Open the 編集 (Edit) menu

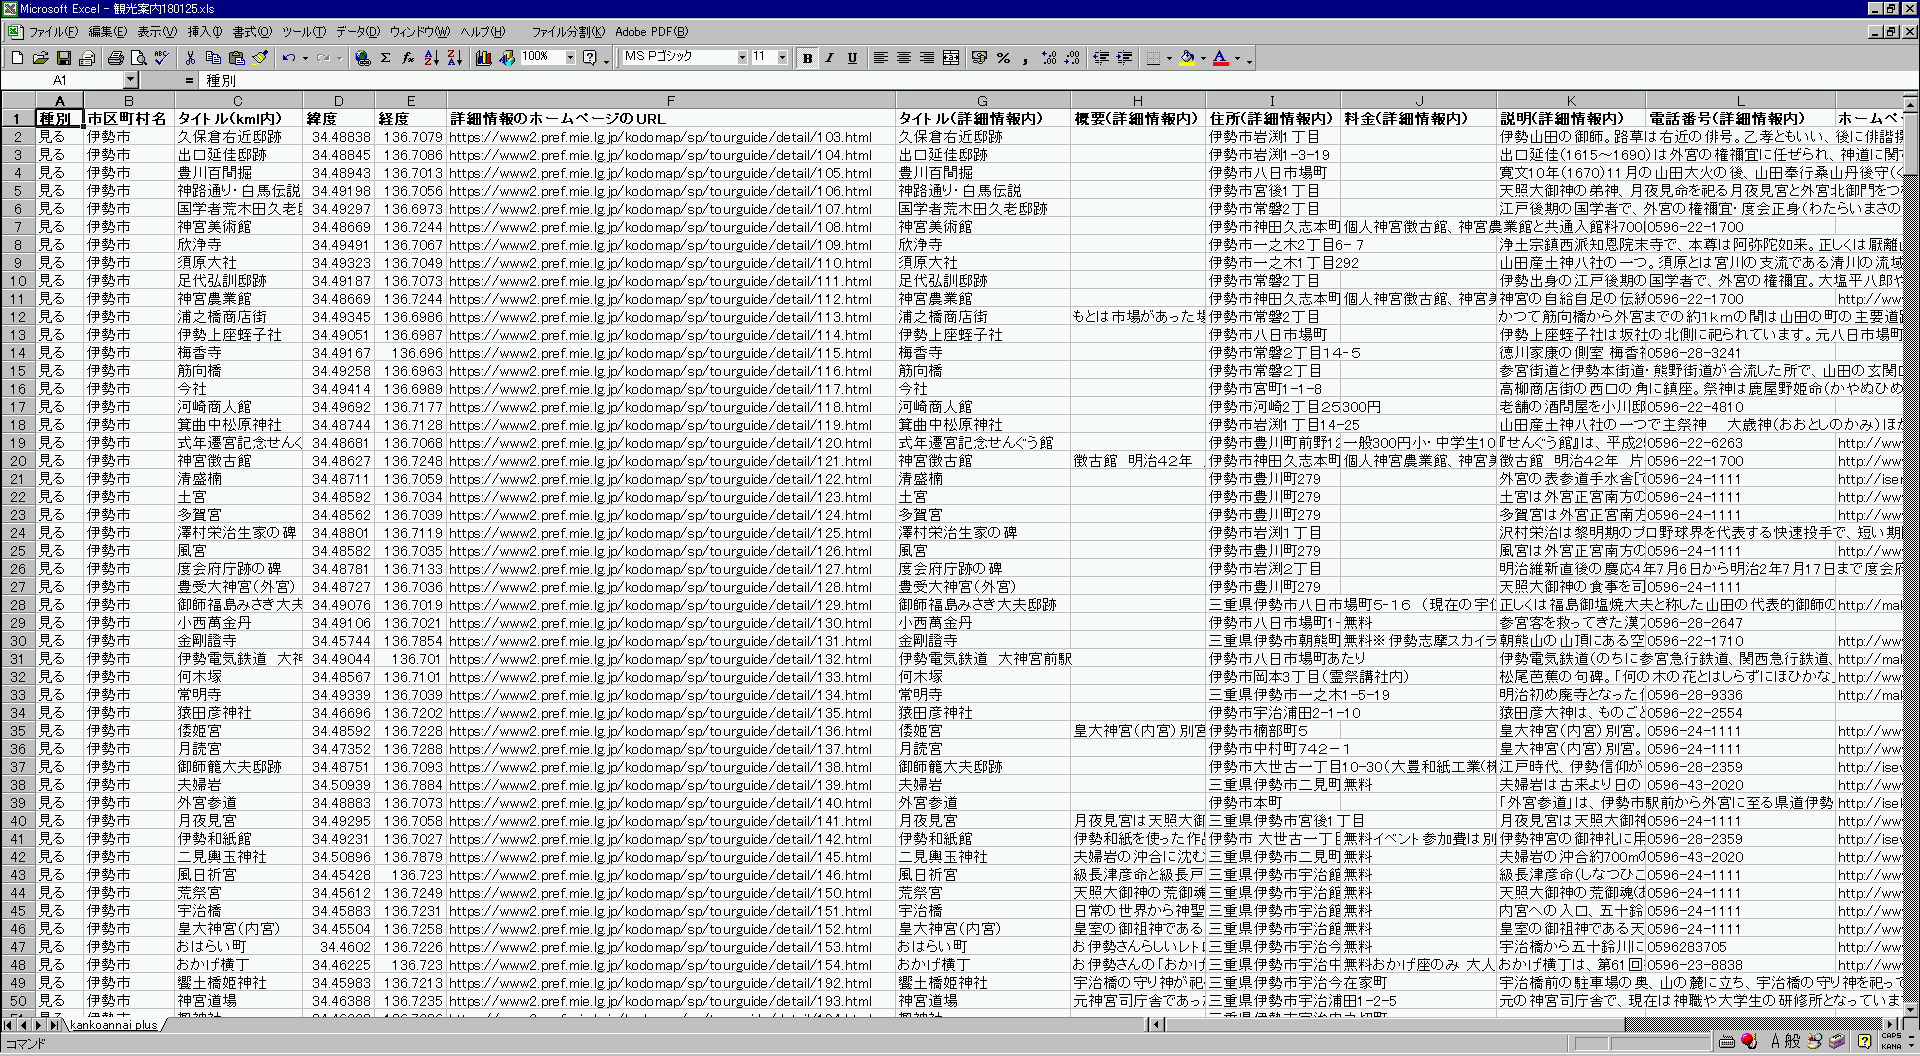tap(108, 32)
